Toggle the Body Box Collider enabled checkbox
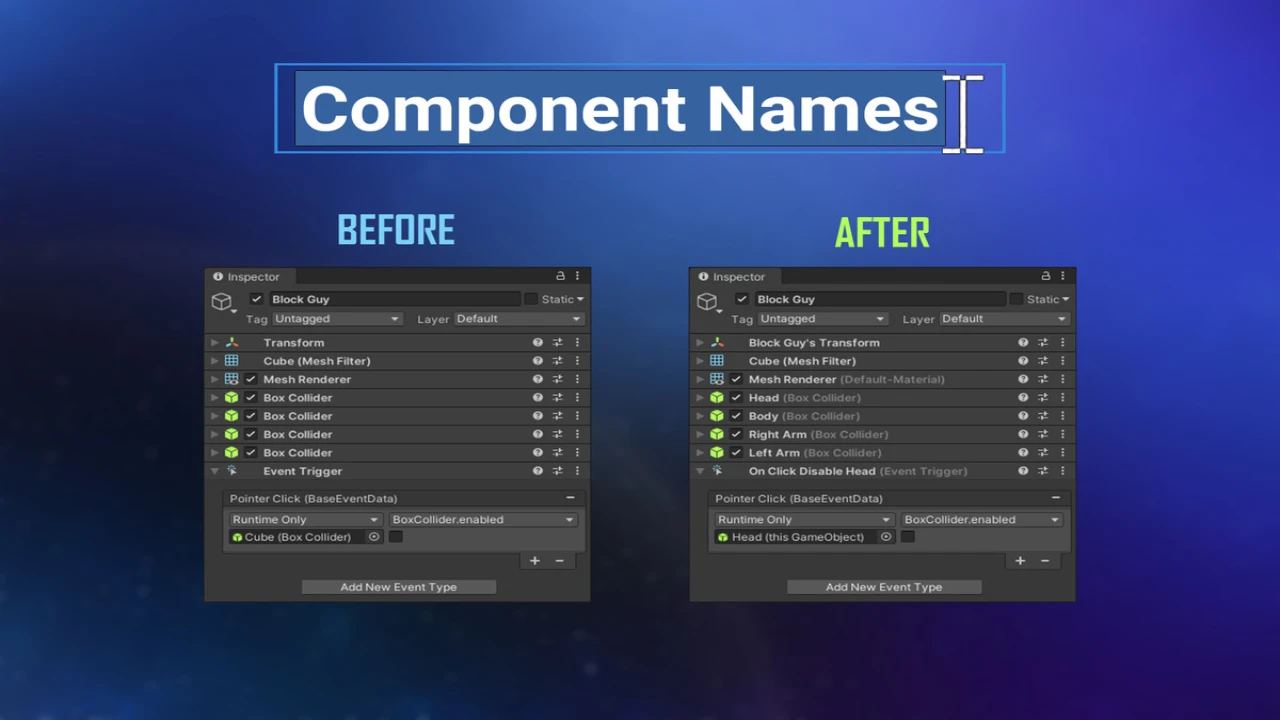 click(736, 416)
